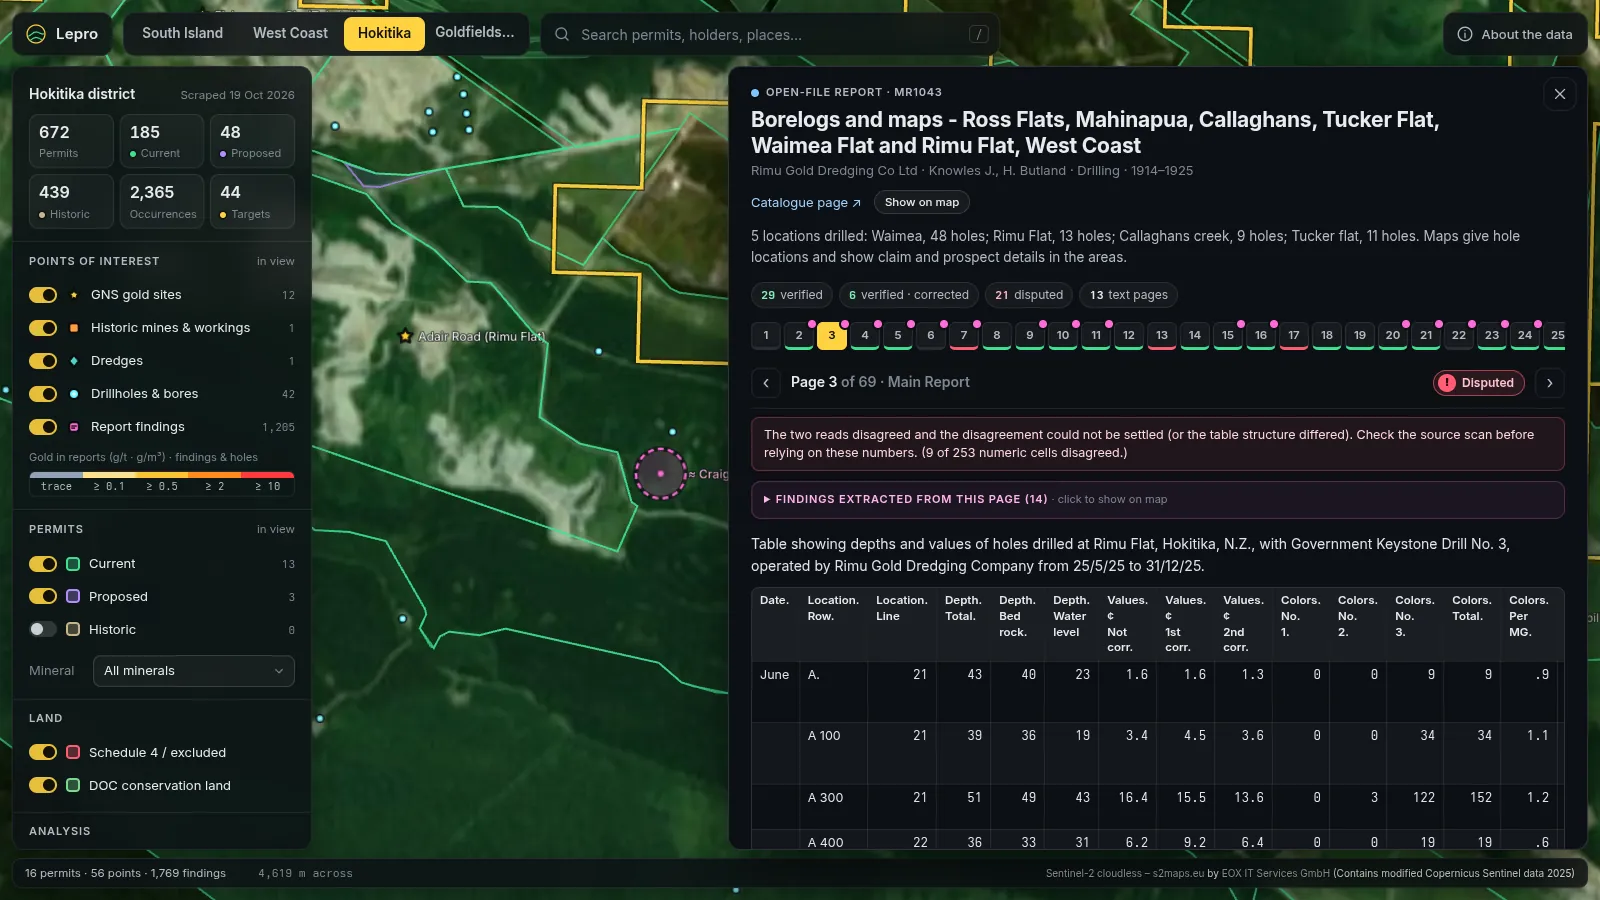The image size is (1600, 900).
Task: Filter by 29 verified pages
Action: [x=791, y=295]
